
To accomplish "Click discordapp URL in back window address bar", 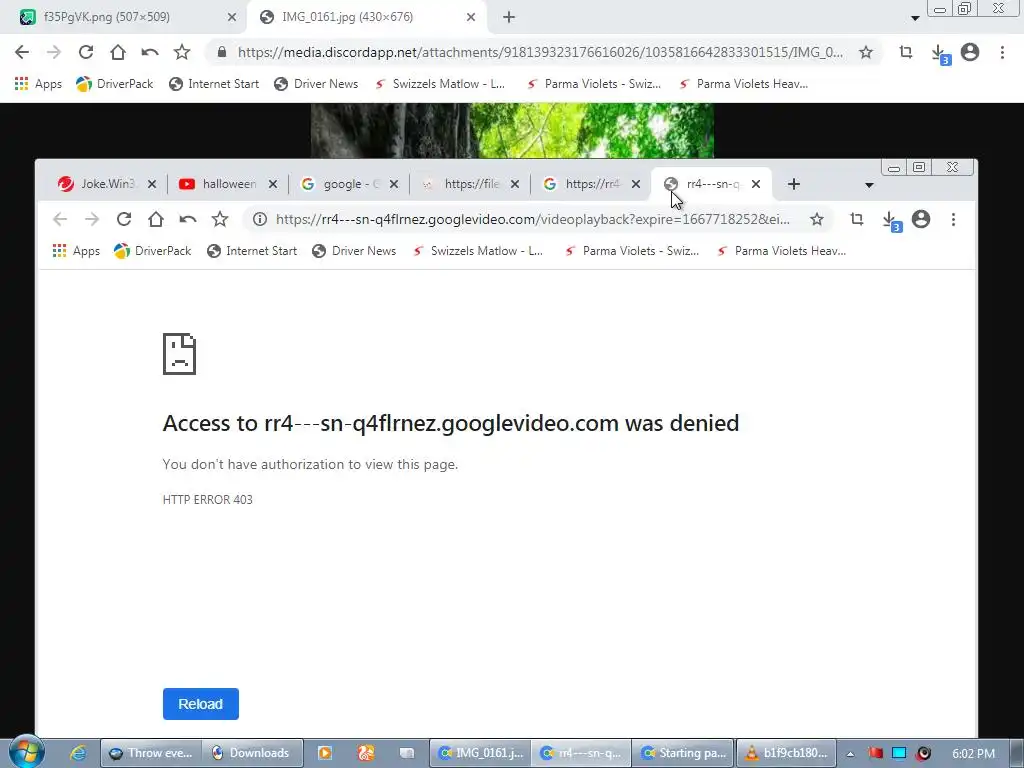I will (x=540, y=52).
